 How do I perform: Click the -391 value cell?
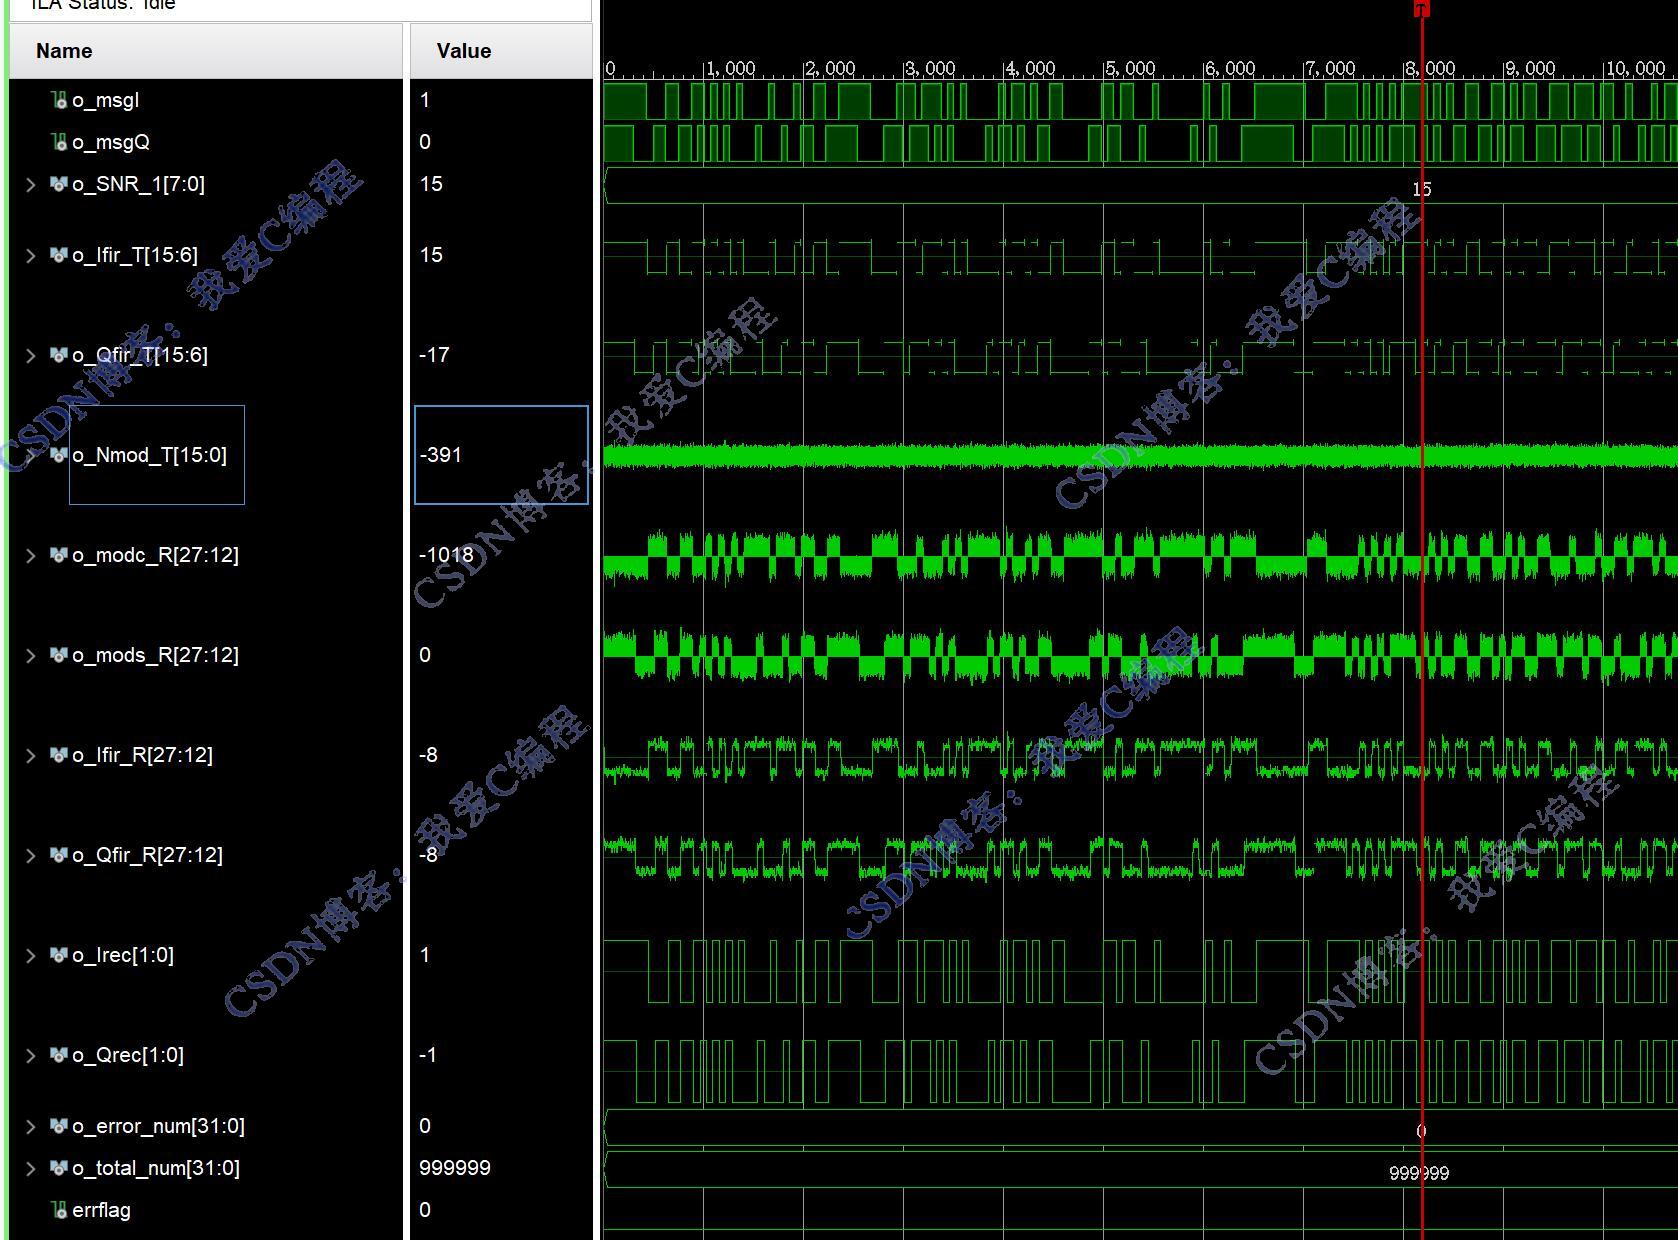tap(501, 455)
